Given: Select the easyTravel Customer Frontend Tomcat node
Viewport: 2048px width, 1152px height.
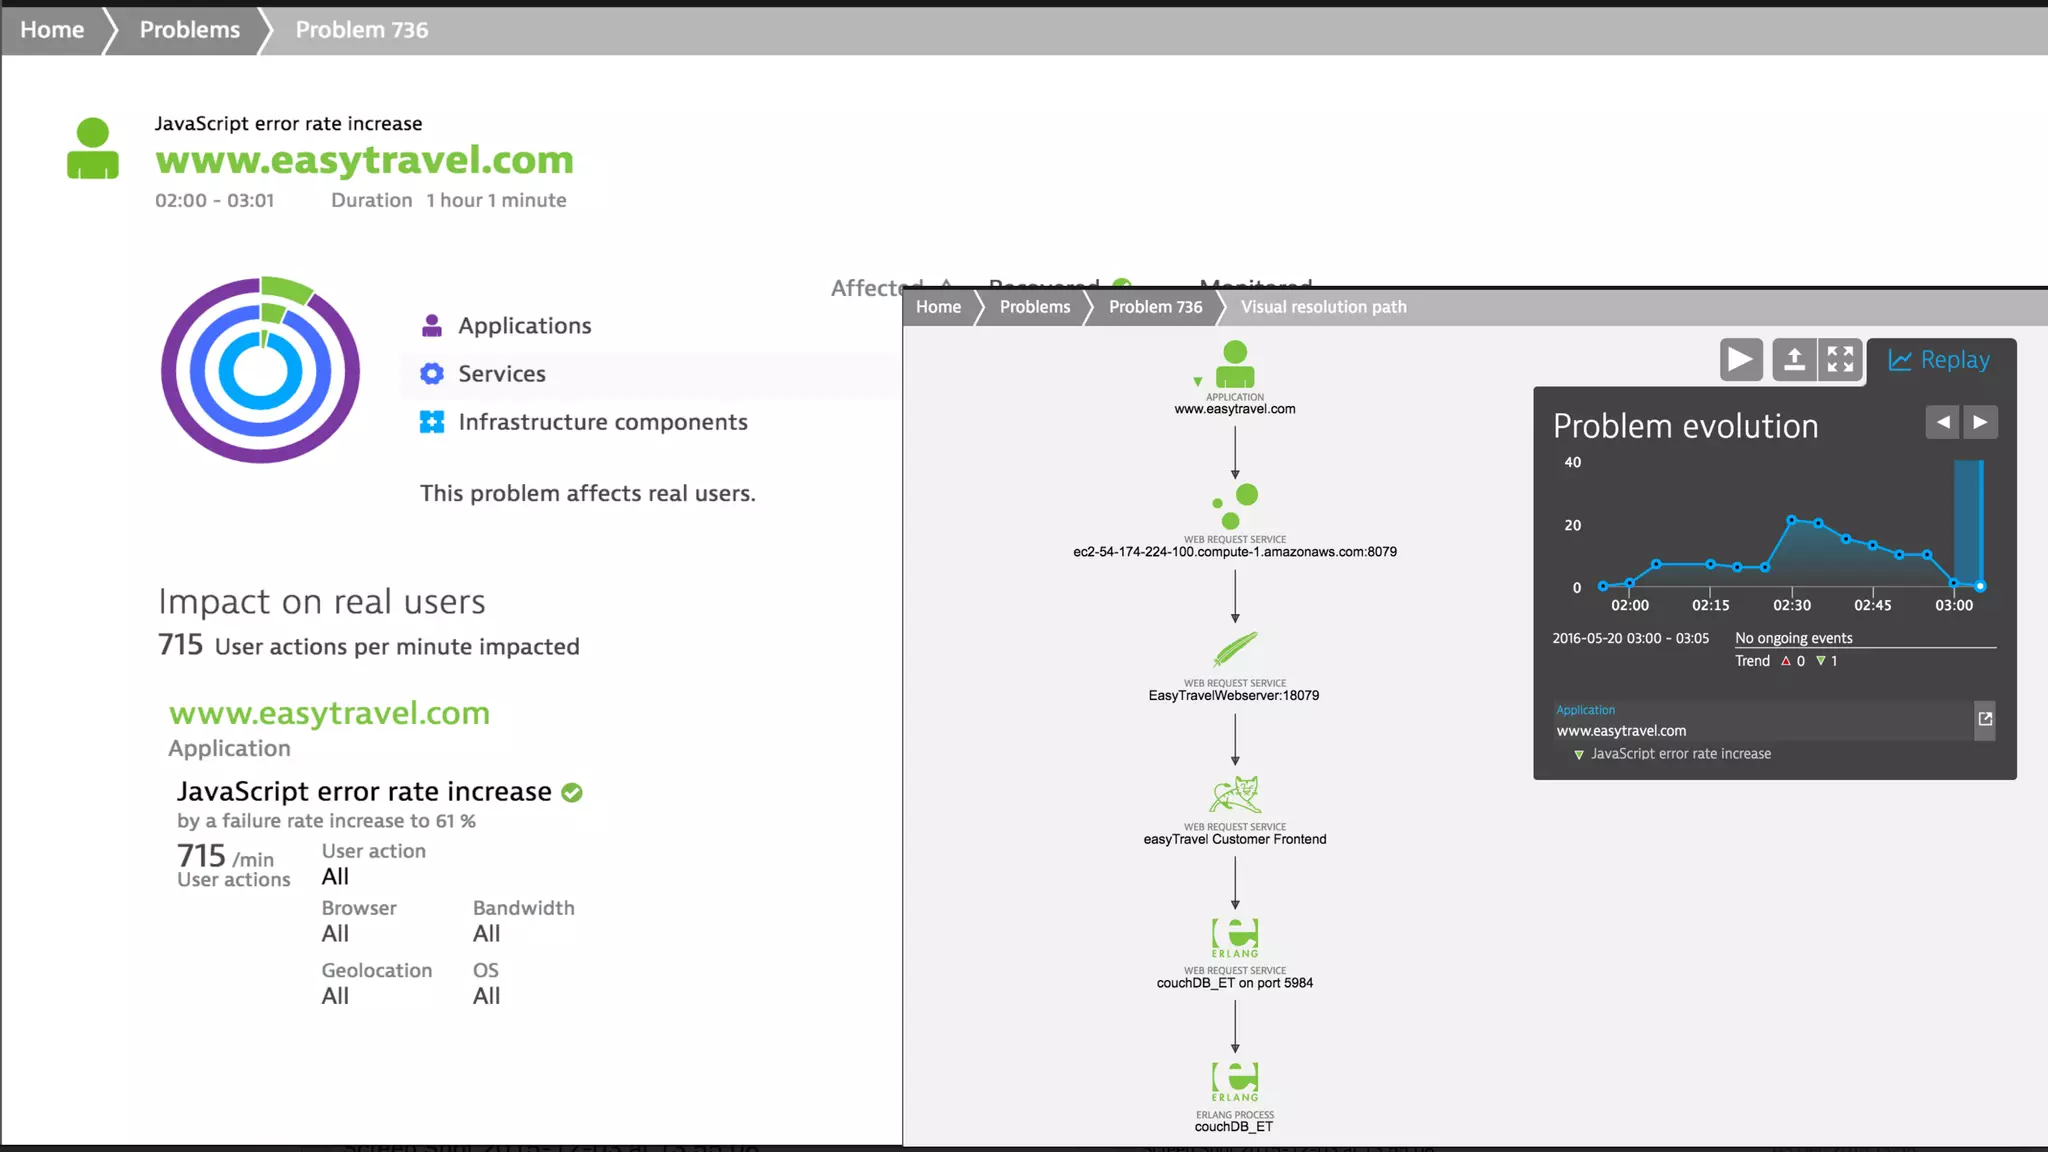Looking at the screenshot, I should click(1235, 795).
